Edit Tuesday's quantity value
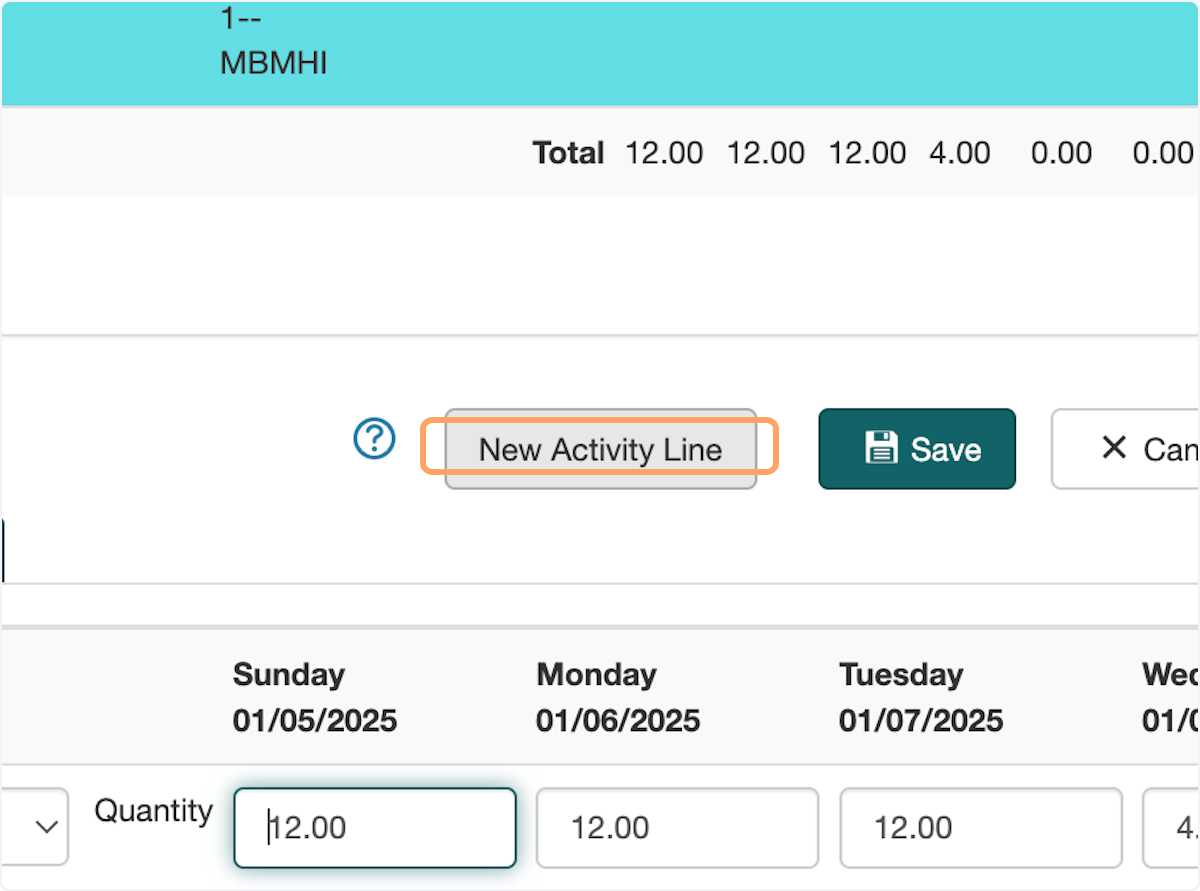The width and height of the screenshot is (1200, 891). 979,827
